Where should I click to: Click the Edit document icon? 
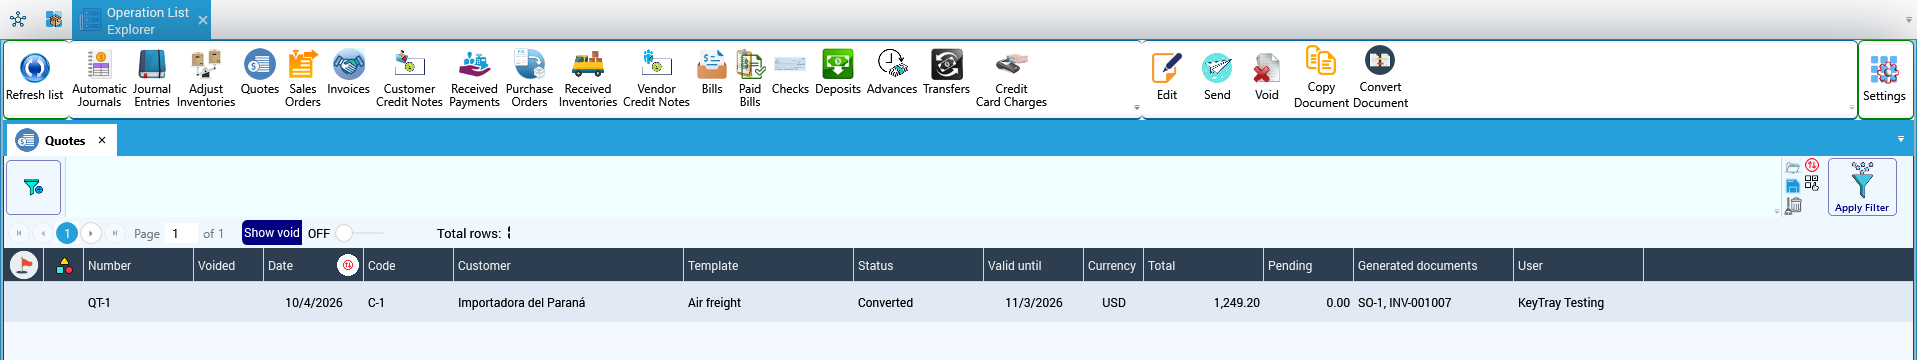click(1167, 68)
